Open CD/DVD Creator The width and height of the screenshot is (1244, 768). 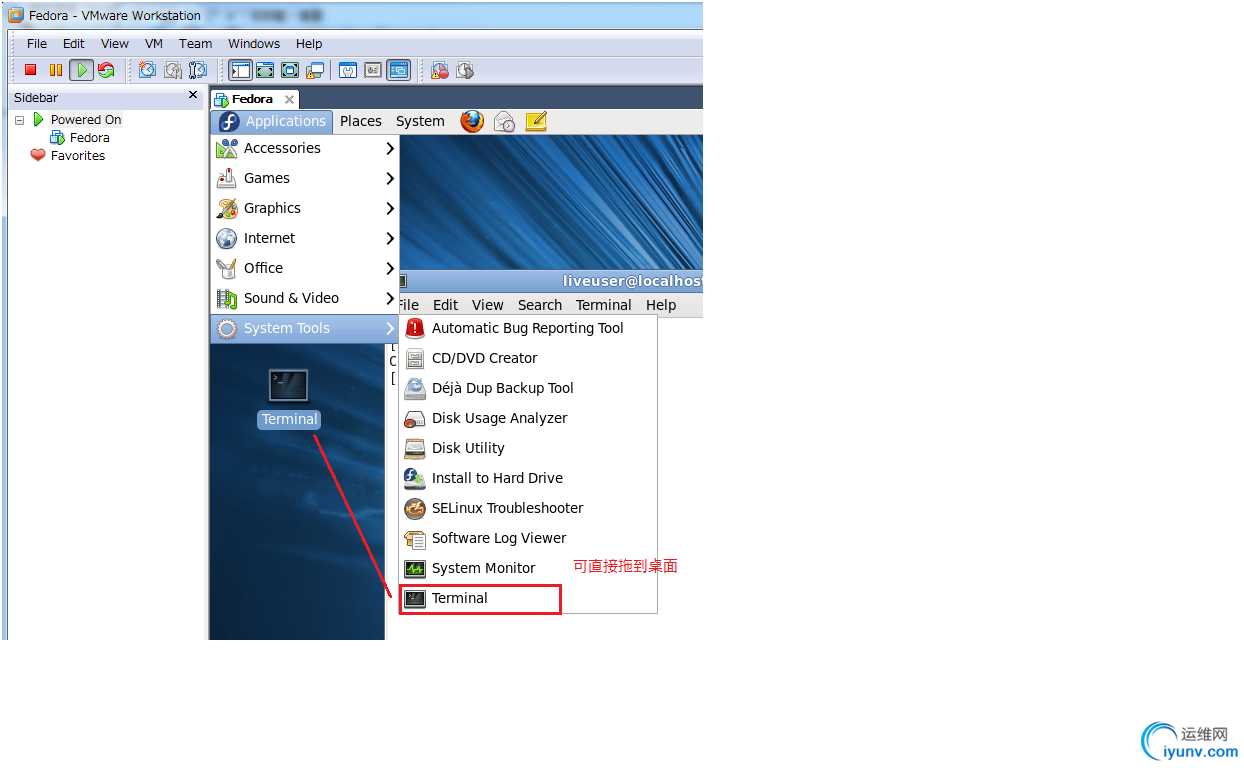(528, 358)
